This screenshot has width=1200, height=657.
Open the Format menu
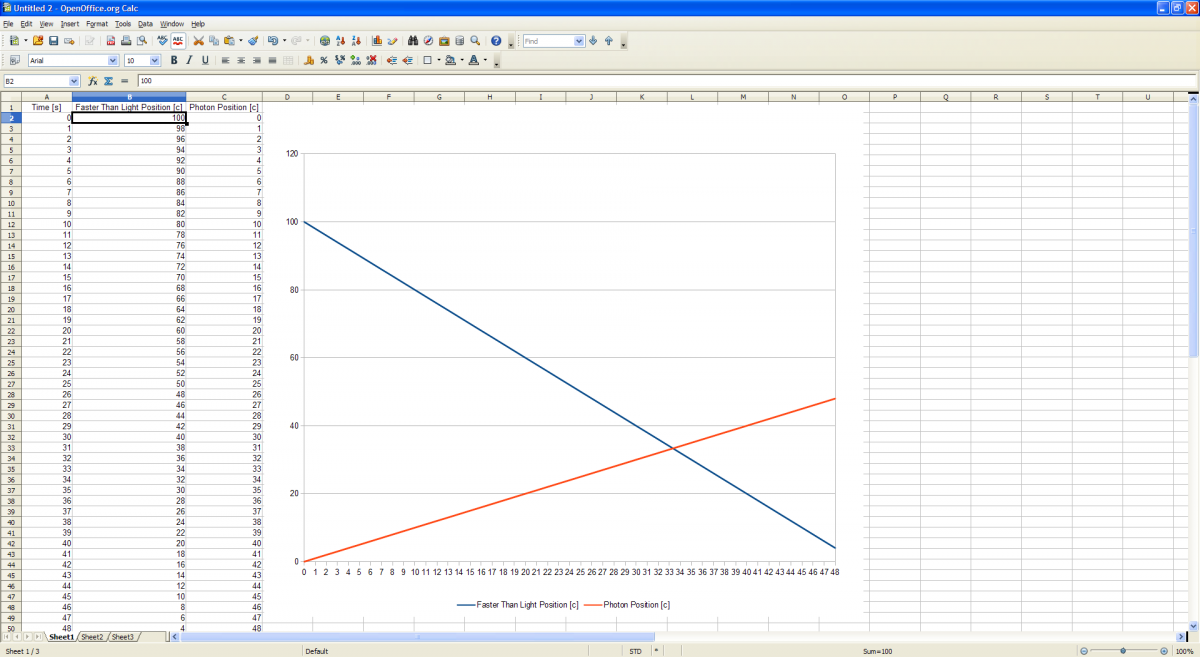point(96,23)
